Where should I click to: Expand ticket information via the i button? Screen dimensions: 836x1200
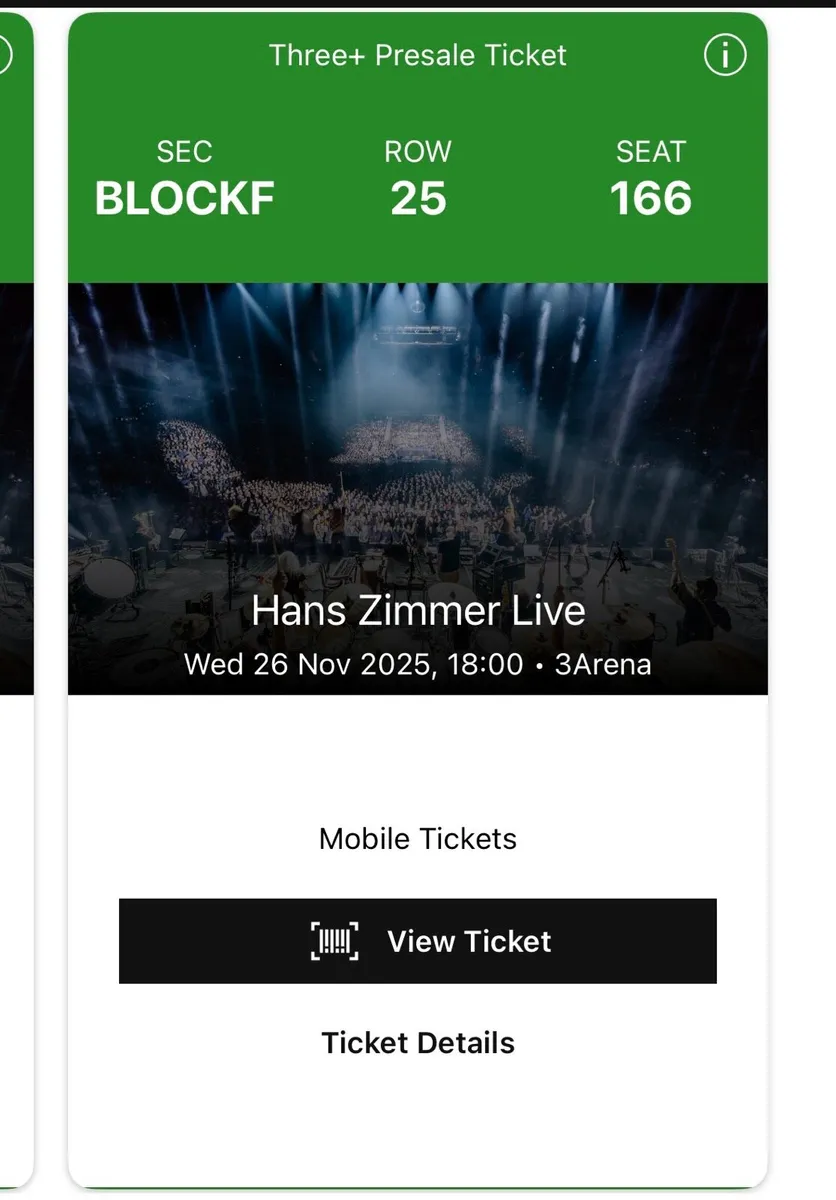click(725, 55)
